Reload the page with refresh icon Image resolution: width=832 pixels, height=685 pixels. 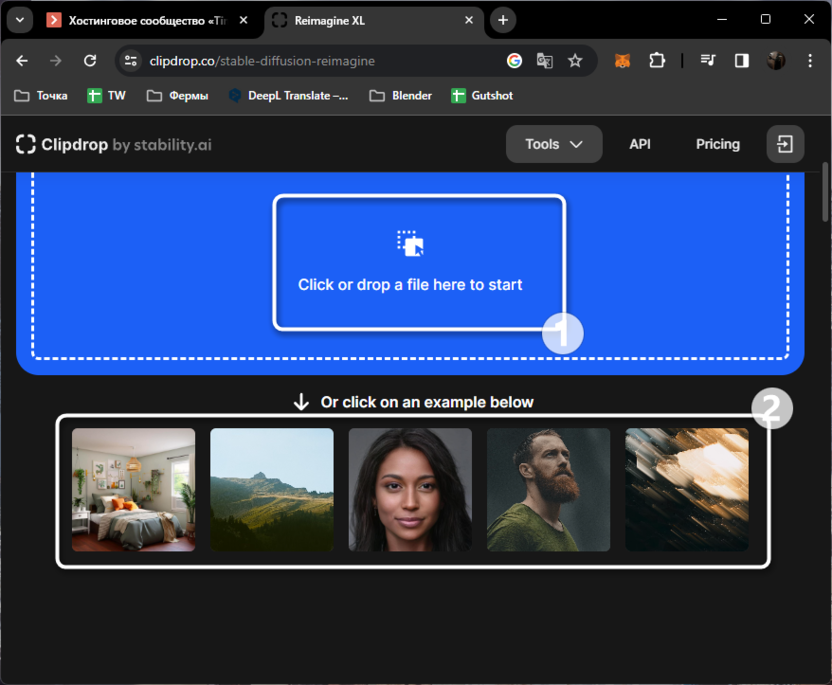pos(90,61)
